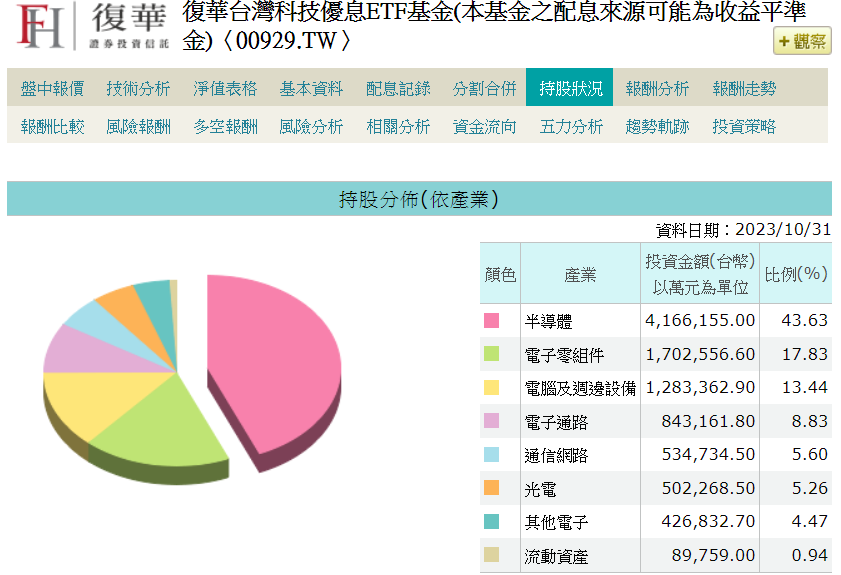Select the 光電 industry name

(x=540, y=489)
